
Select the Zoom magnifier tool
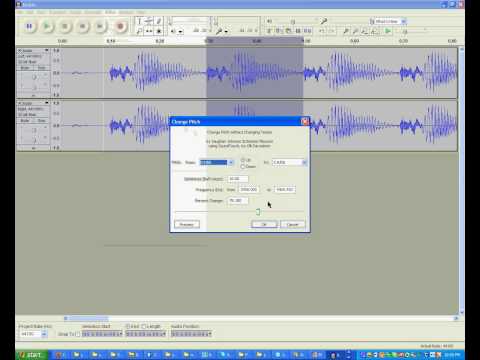(x=139, y=31)
